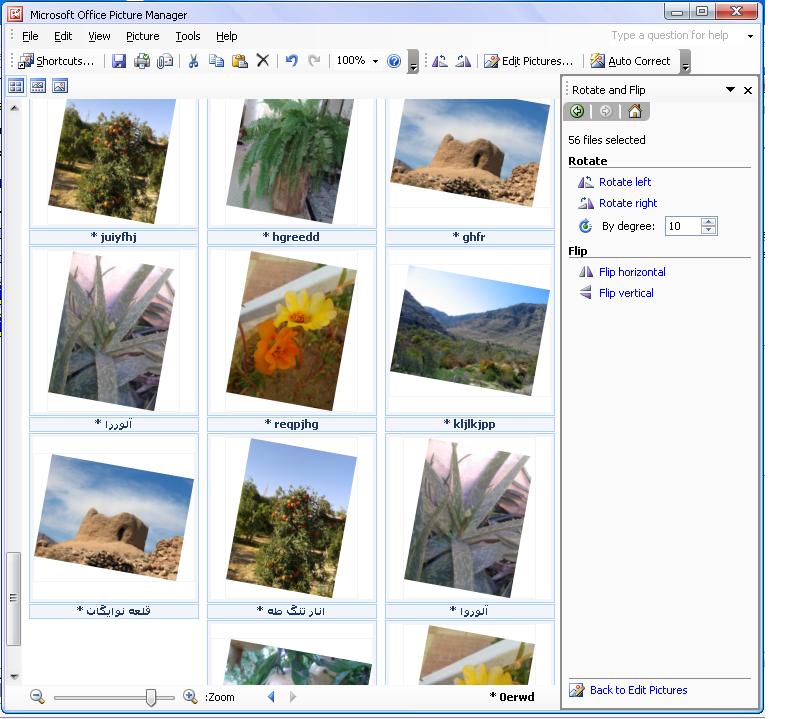Click the Flip vertical link
Screen dimensions: 786x719
coord(626,293)
